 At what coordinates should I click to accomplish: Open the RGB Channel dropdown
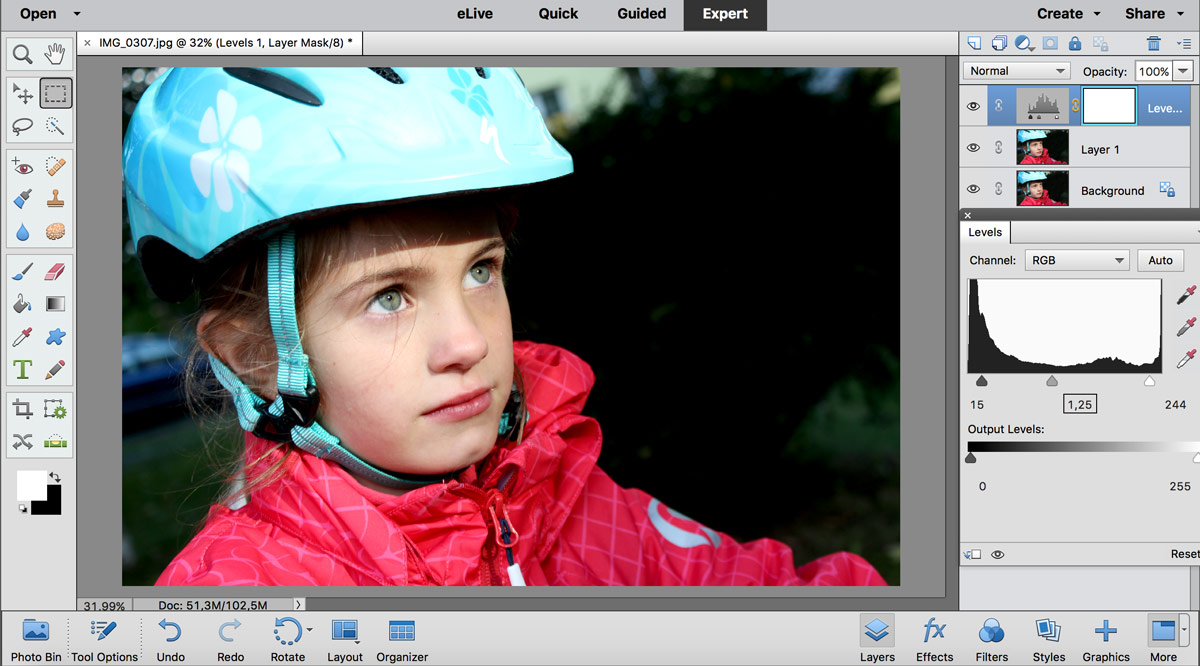coord(1076,260)
